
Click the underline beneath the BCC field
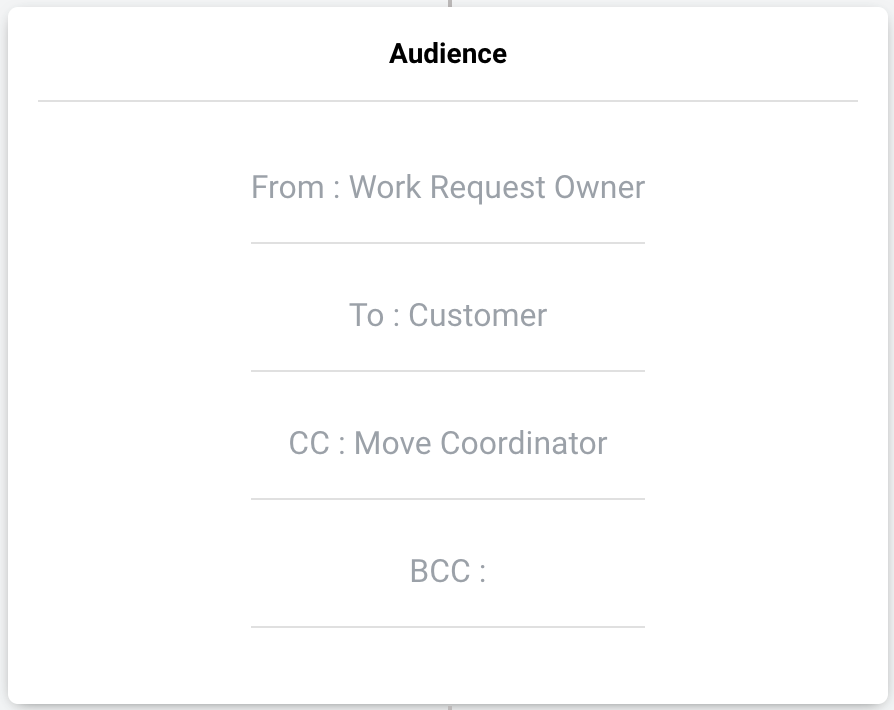[x=447, y=626]
